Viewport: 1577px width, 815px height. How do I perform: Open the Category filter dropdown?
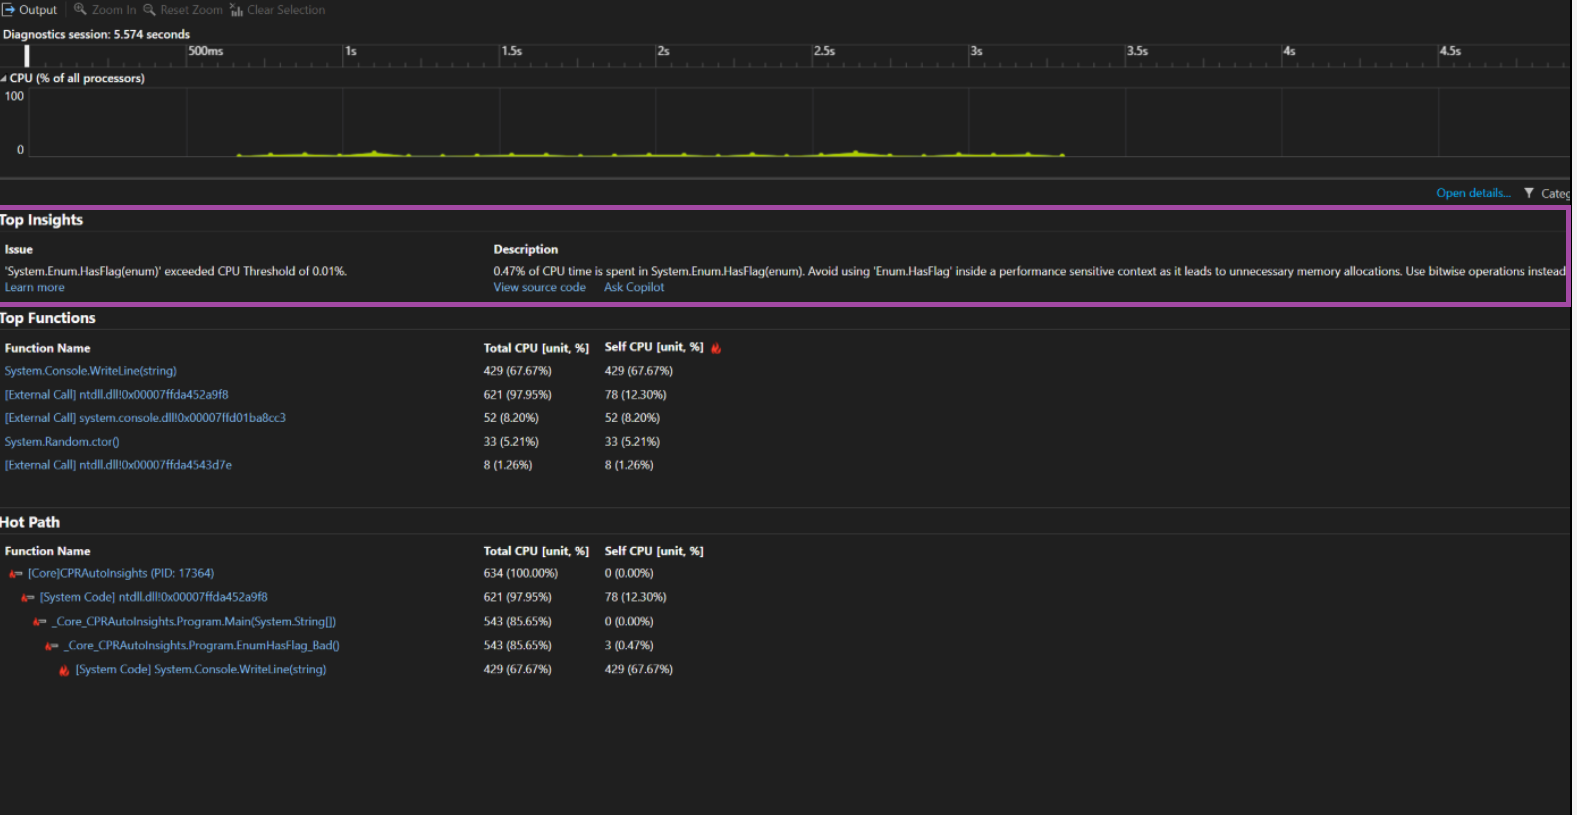1554,194
